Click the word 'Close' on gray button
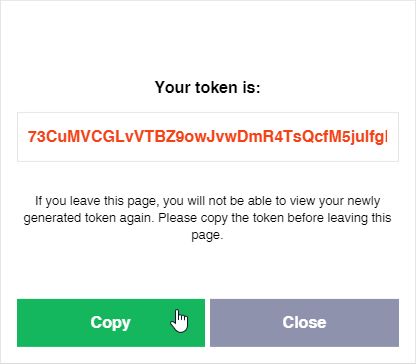Screen dimensions: 416x364 pos(304,322)
